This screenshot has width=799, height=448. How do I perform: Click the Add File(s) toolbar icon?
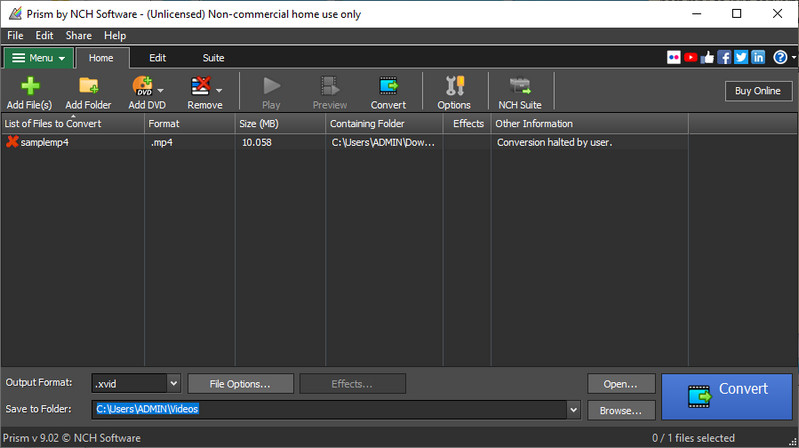click(29, 91)
